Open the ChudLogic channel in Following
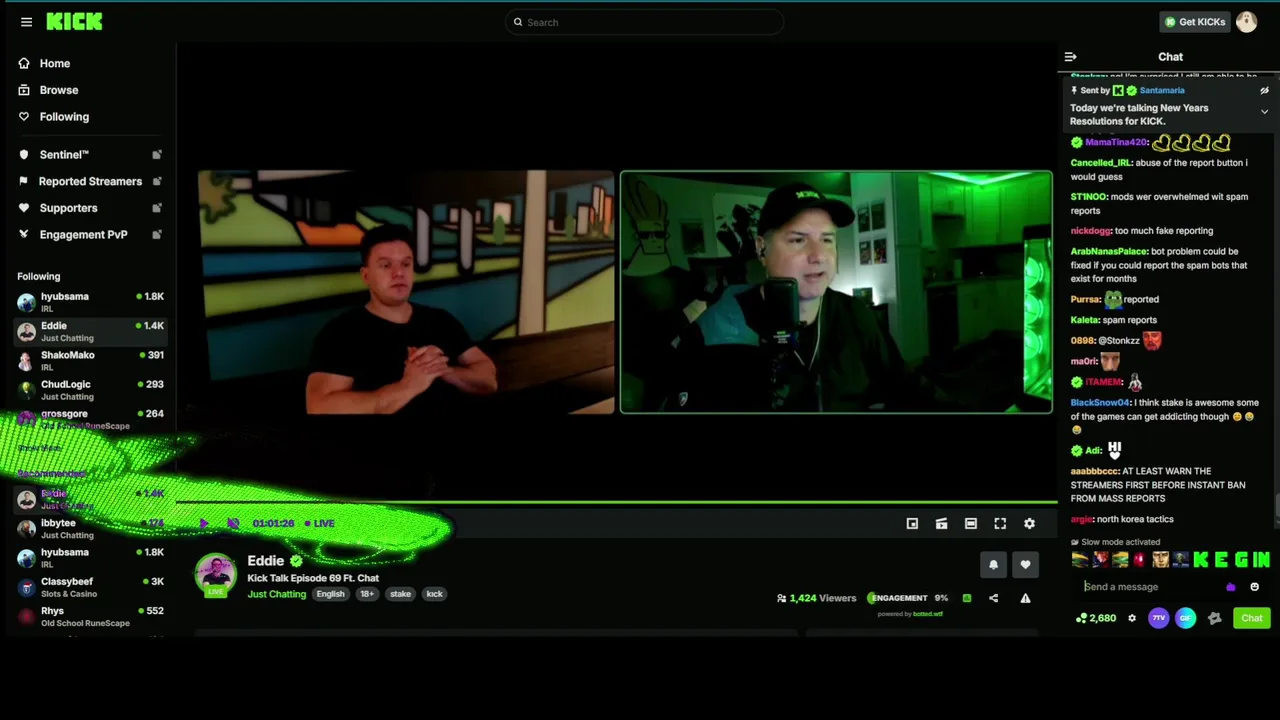Screen dimensions: 1280x720 90,390
